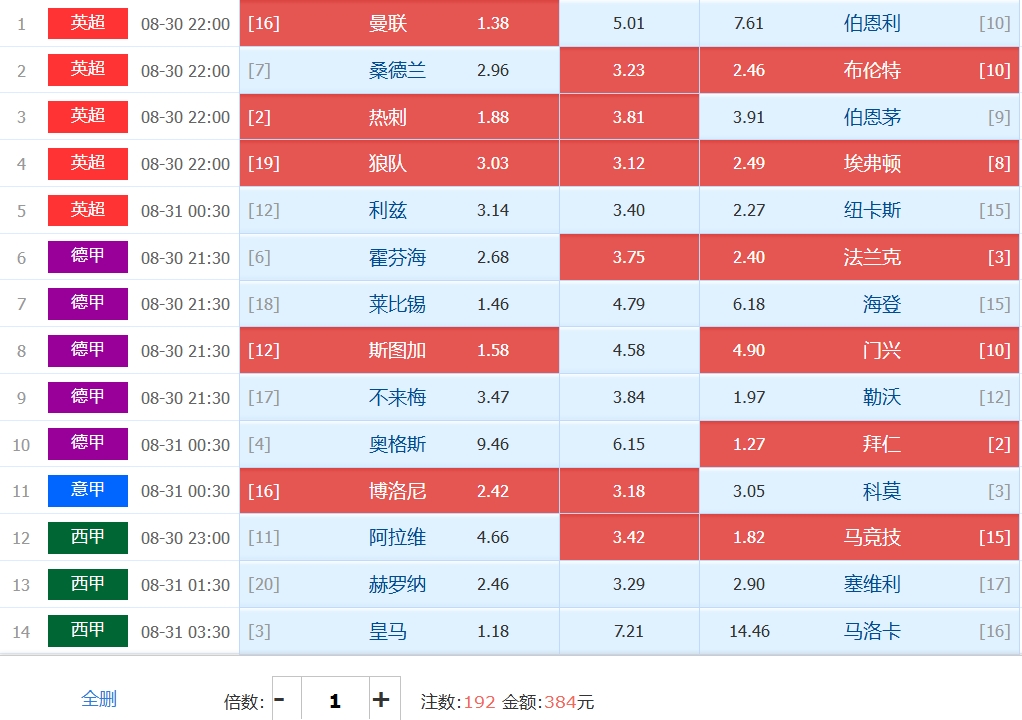Click the 08-30 23:00 kickoff time

pos(186,538)
